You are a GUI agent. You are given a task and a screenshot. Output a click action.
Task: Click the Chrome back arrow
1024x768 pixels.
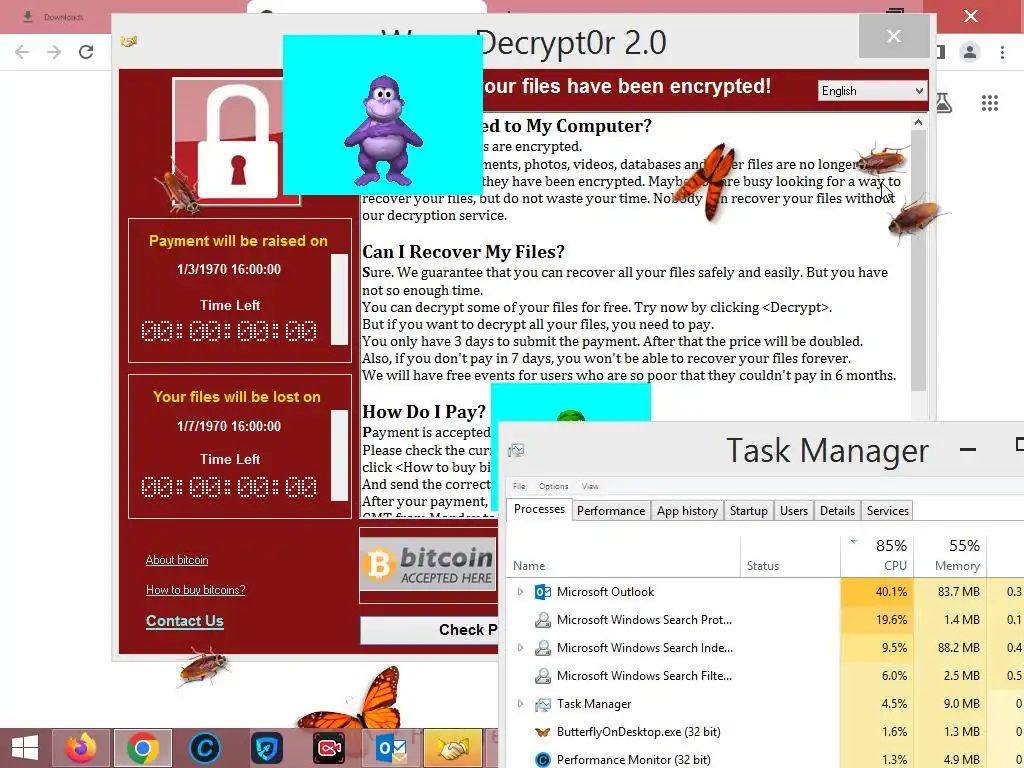(22, 52)
